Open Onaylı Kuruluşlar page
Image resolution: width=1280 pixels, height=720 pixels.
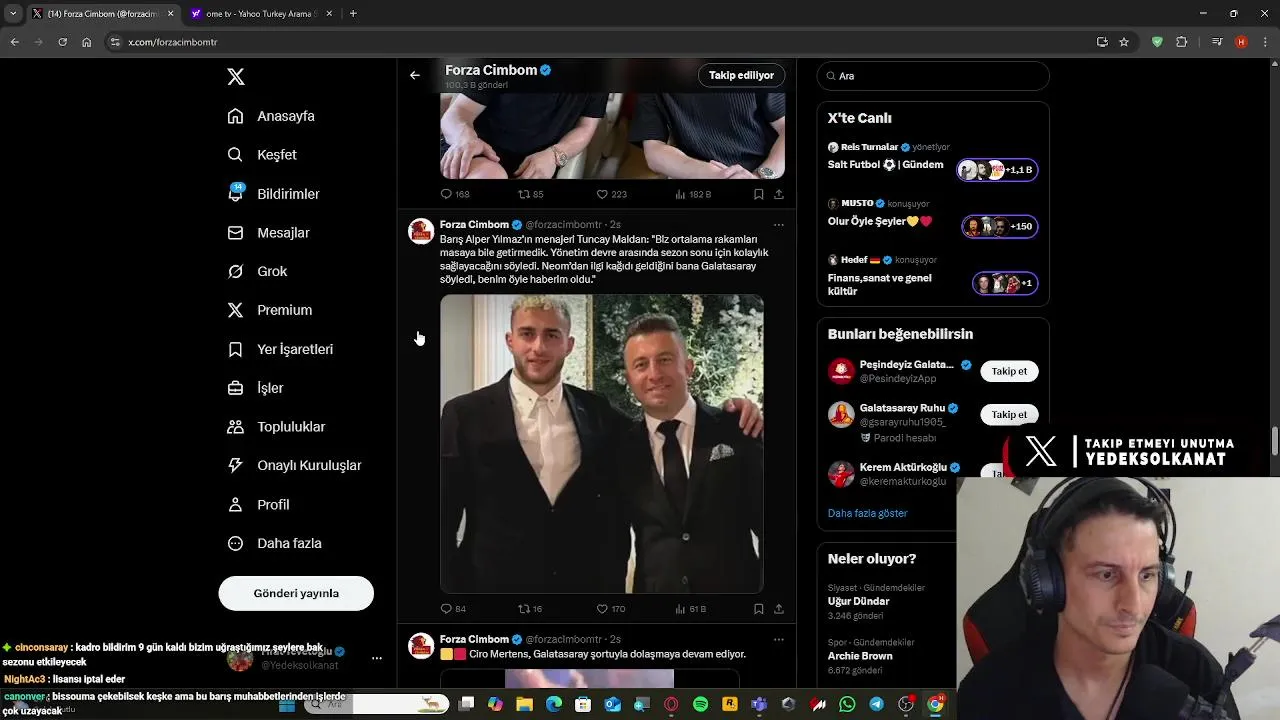294,465
